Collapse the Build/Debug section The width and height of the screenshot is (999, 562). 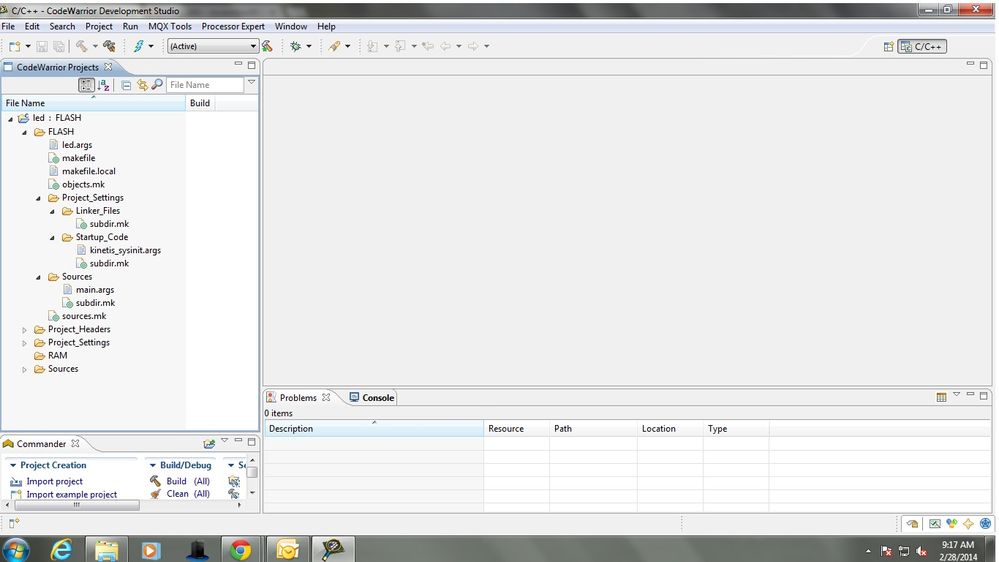pos(152,465)
